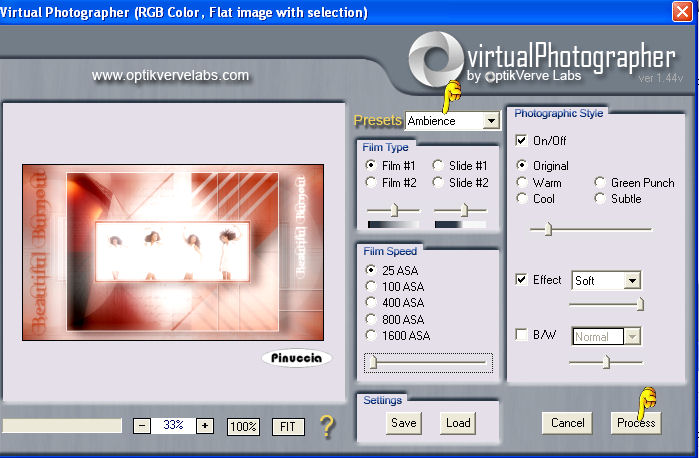
Task: Select the Film #2 radio button
Action: (x=370, y=182)
